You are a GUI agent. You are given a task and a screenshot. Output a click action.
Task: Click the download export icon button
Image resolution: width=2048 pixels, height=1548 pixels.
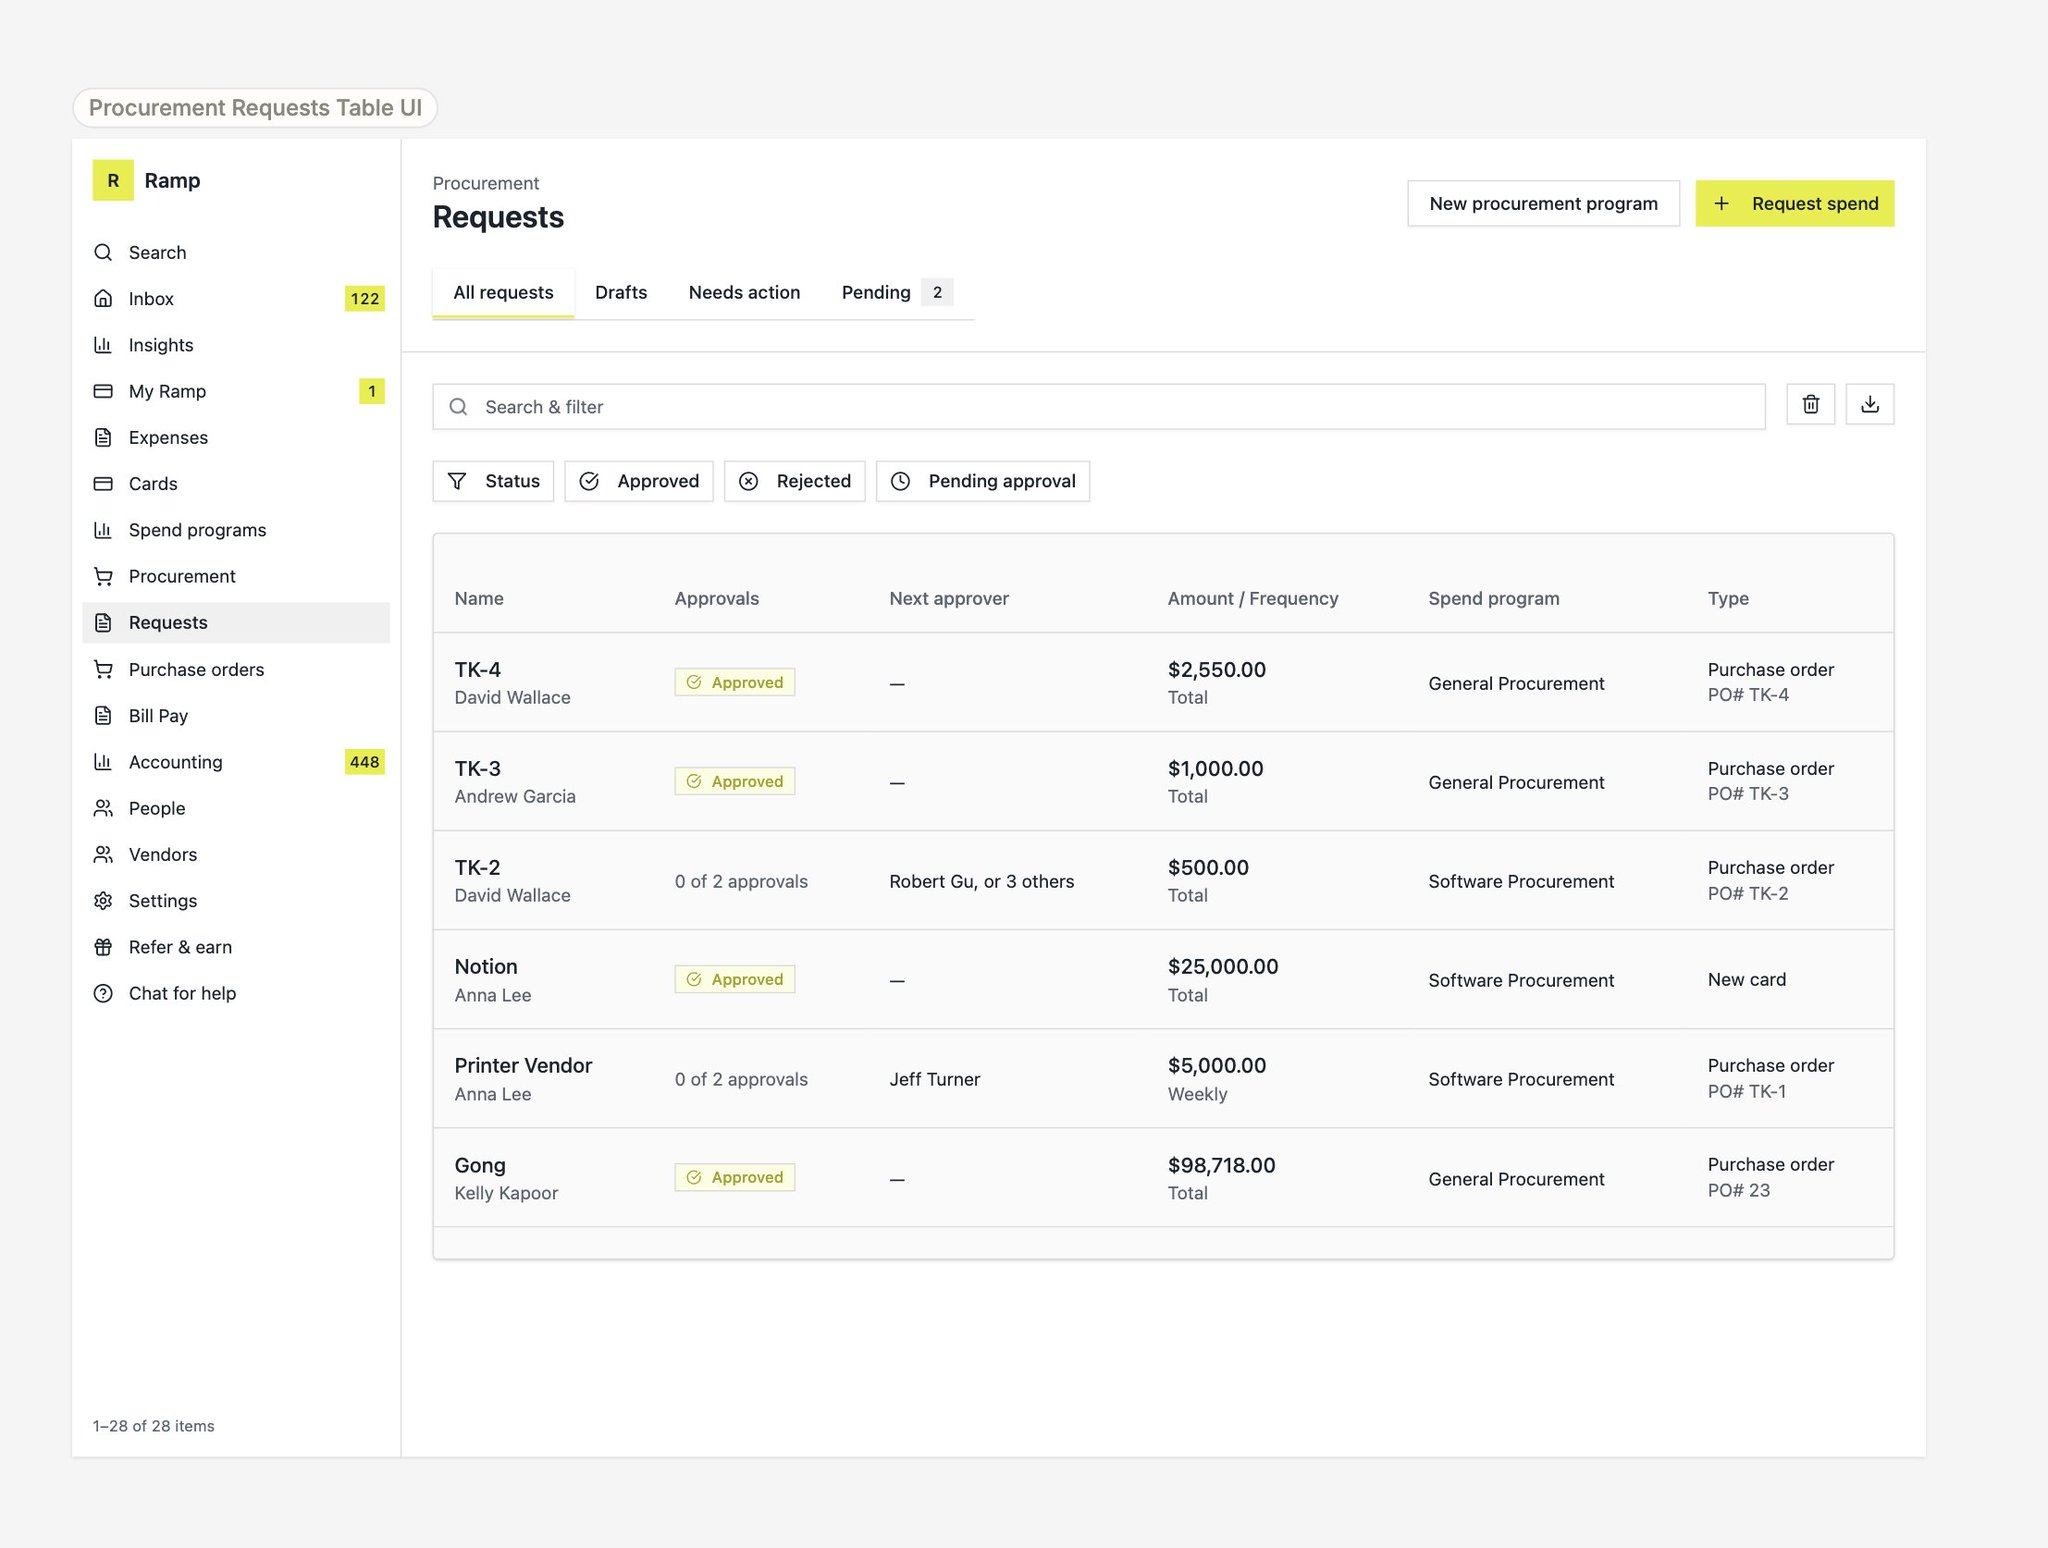click(1870, 404)
